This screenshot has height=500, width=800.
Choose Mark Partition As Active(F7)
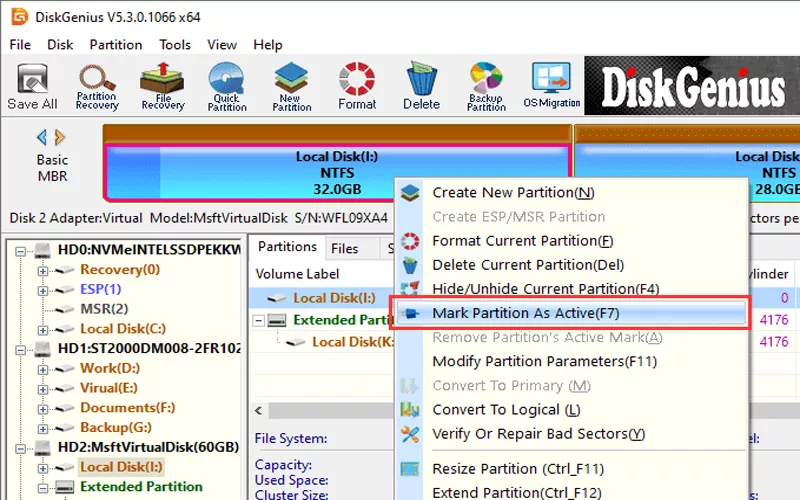(x=570, y=313)
